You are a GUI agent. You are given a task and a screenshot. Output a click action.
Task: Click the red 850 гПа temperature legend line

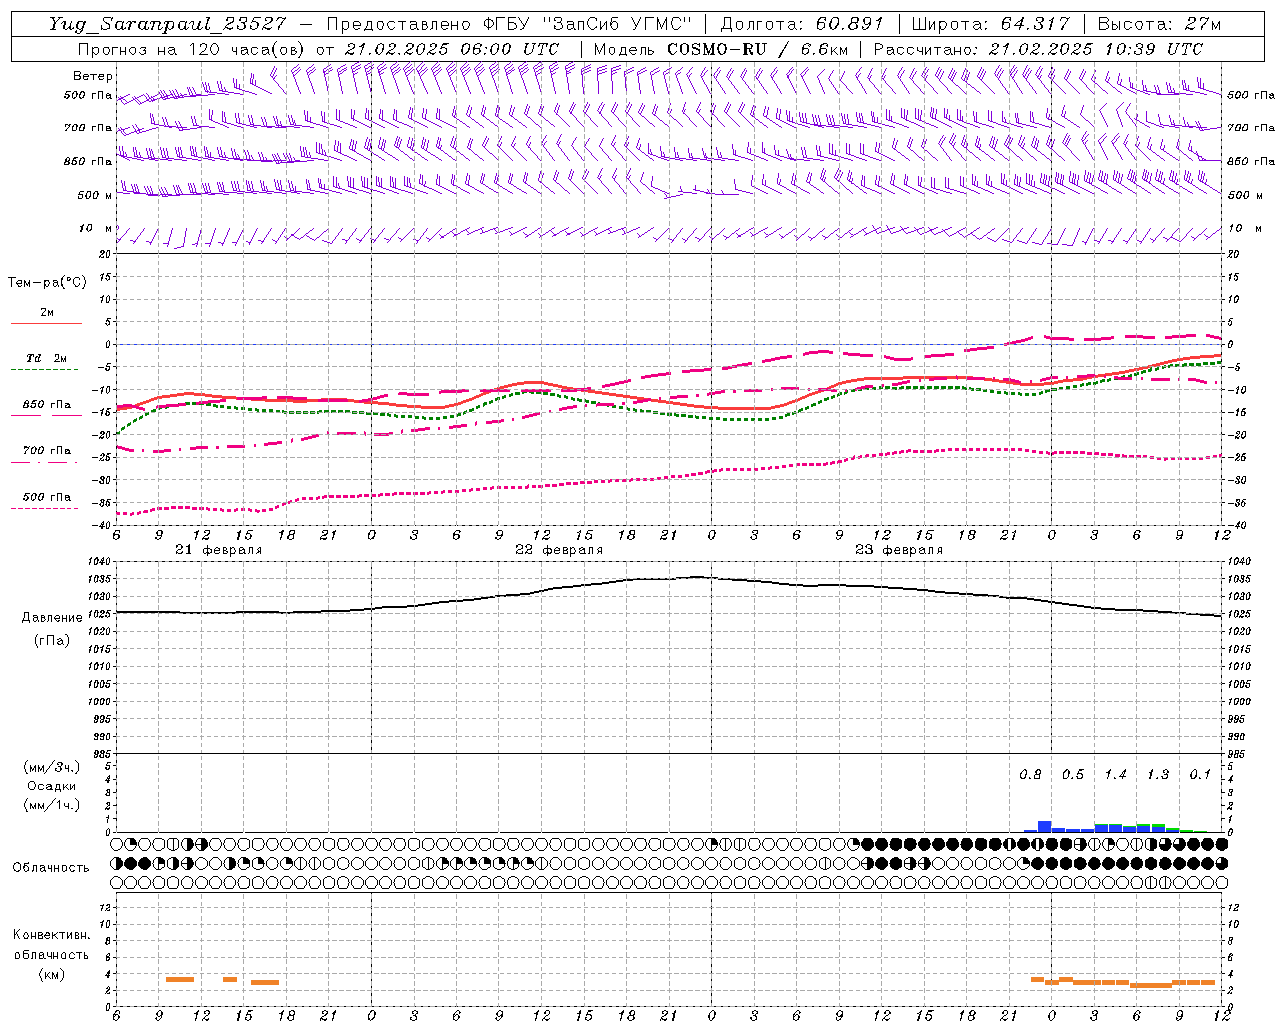(47, 415)
